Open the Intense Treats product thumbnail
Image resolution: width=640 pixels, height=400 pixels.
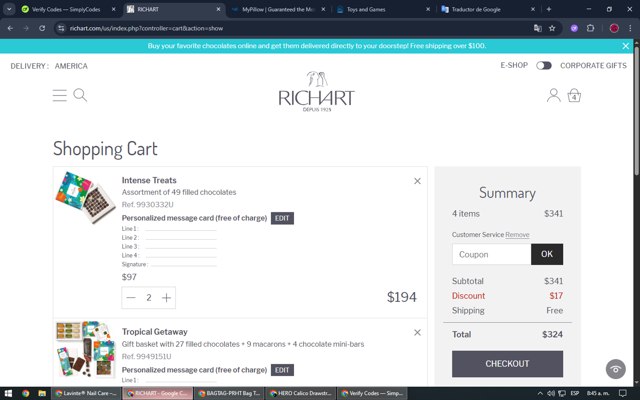pyautogui.click(x=86, y=197)
